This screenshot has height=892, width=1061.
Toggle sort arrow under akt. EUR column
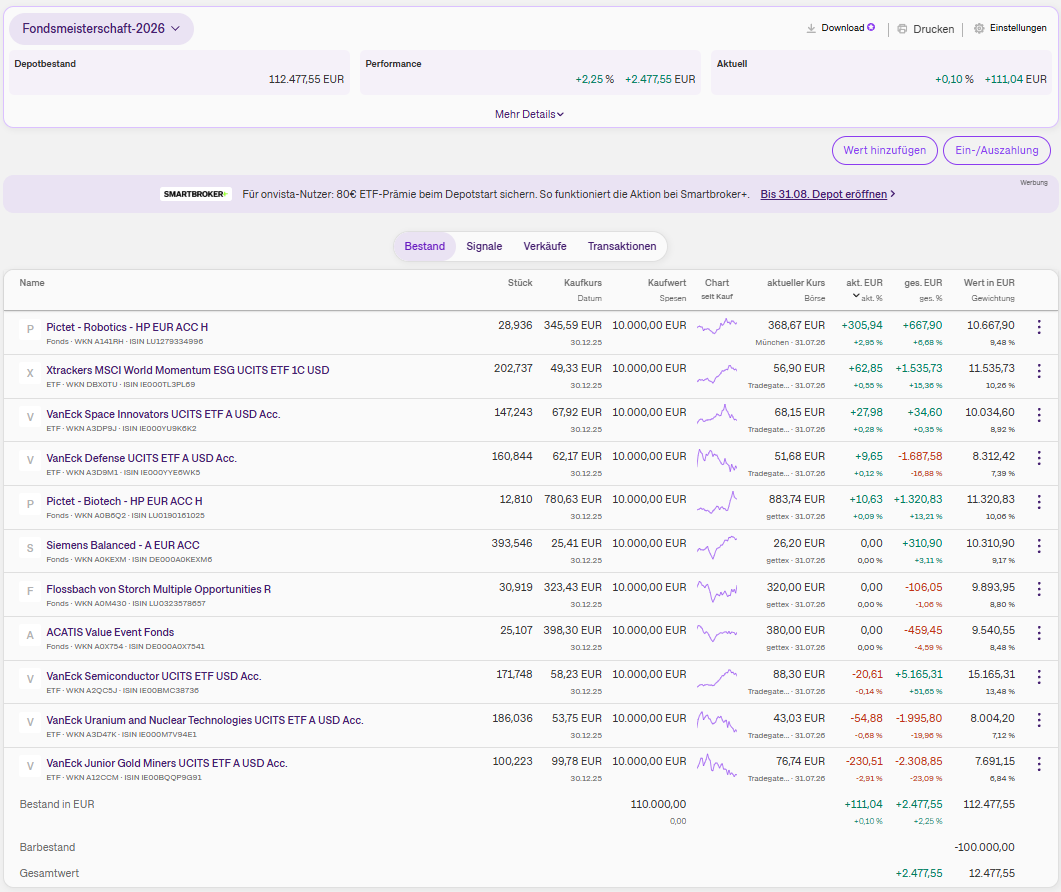coord(855,296)
